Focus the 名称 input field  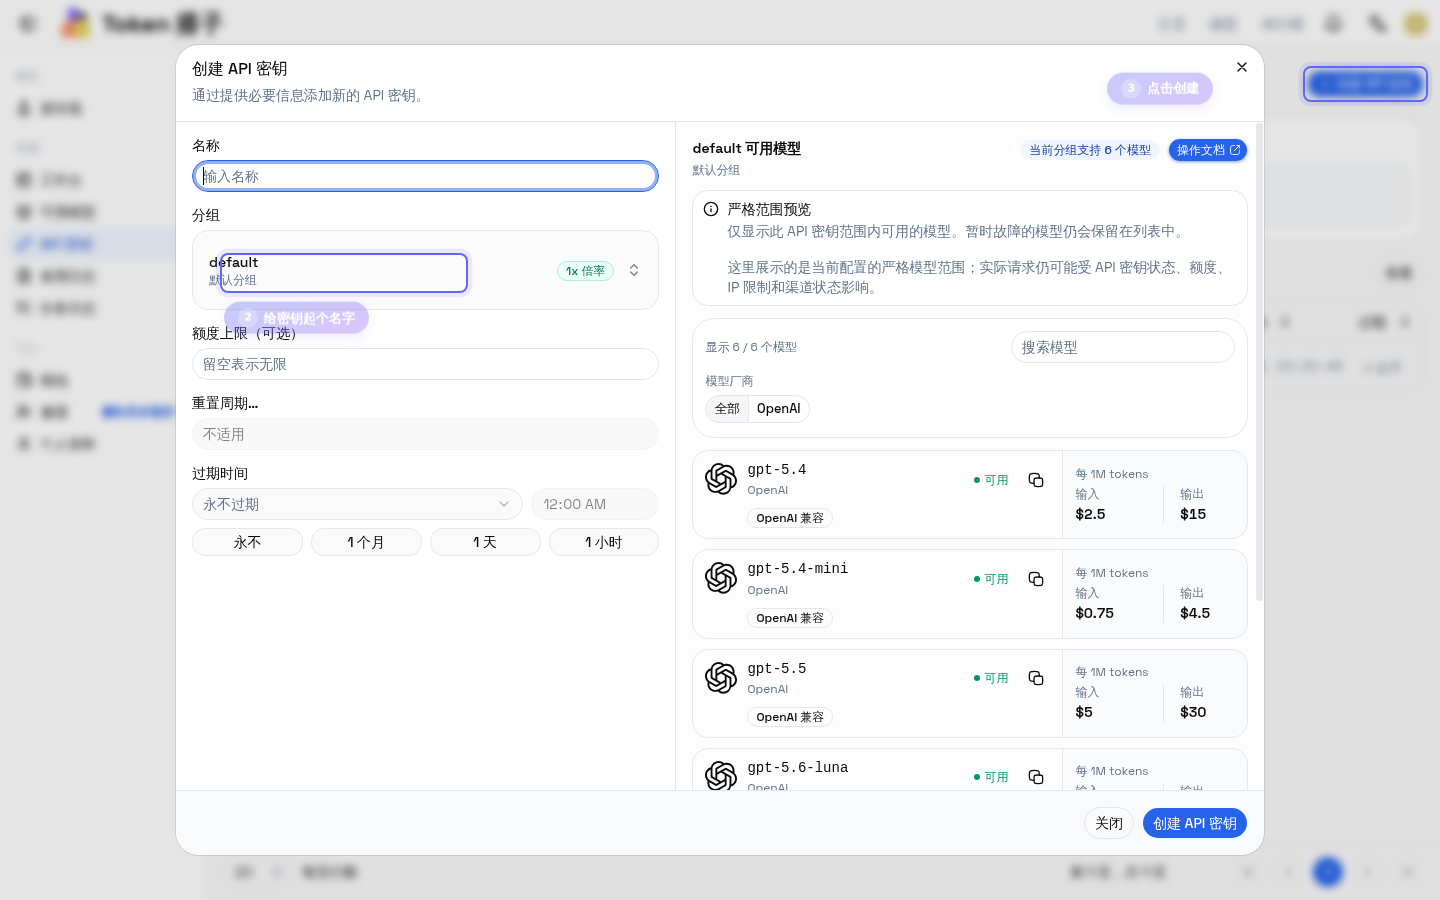(x=425, y=176)
